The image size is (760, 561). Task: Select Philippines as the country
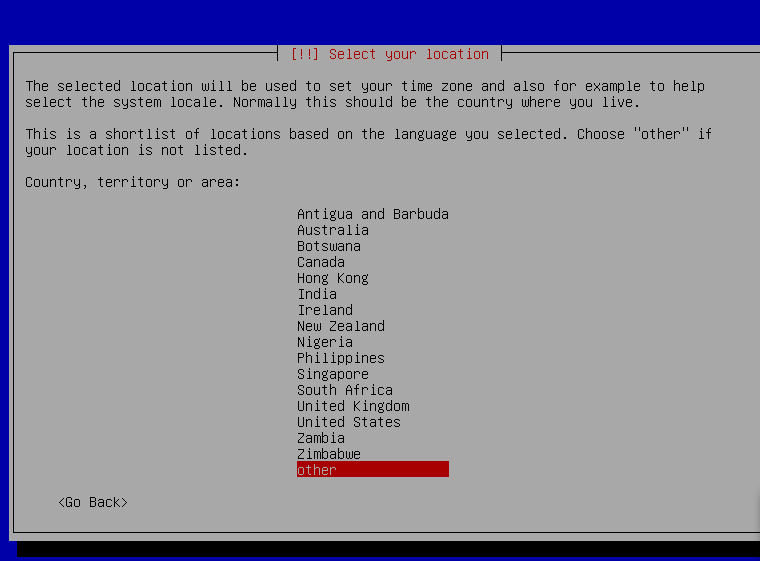click(341, 358)
